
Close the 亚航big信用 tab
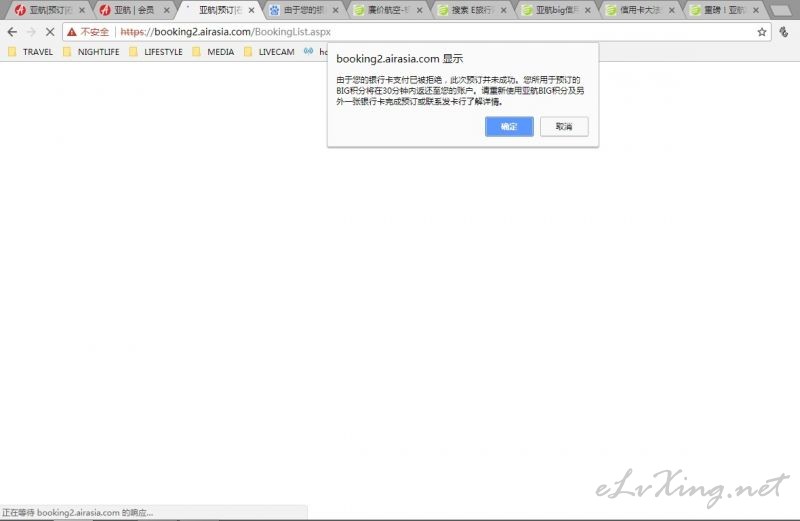click(x=588, y=10)
